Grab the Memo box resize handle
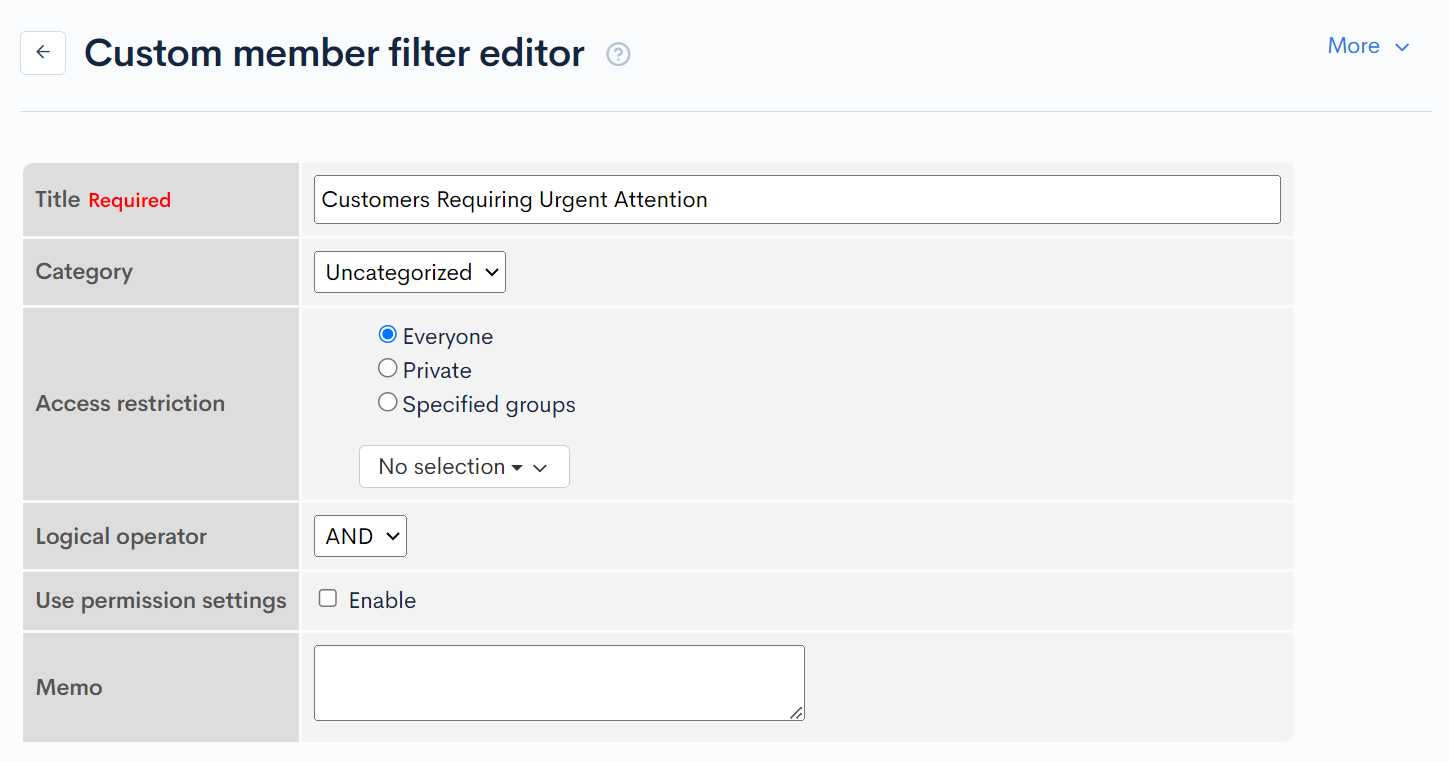The height and width of the screenshot is (762, 1449). click(x=796, y=712)
